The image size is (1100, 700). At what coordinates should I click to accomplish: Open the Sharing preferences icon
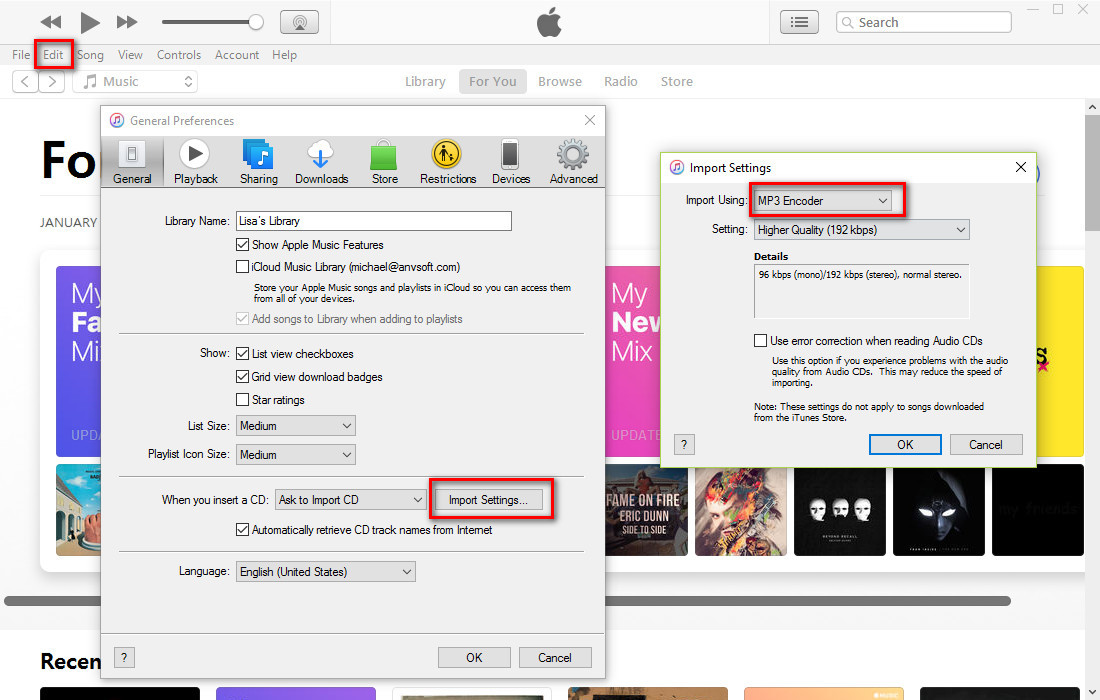click(259, 162)
